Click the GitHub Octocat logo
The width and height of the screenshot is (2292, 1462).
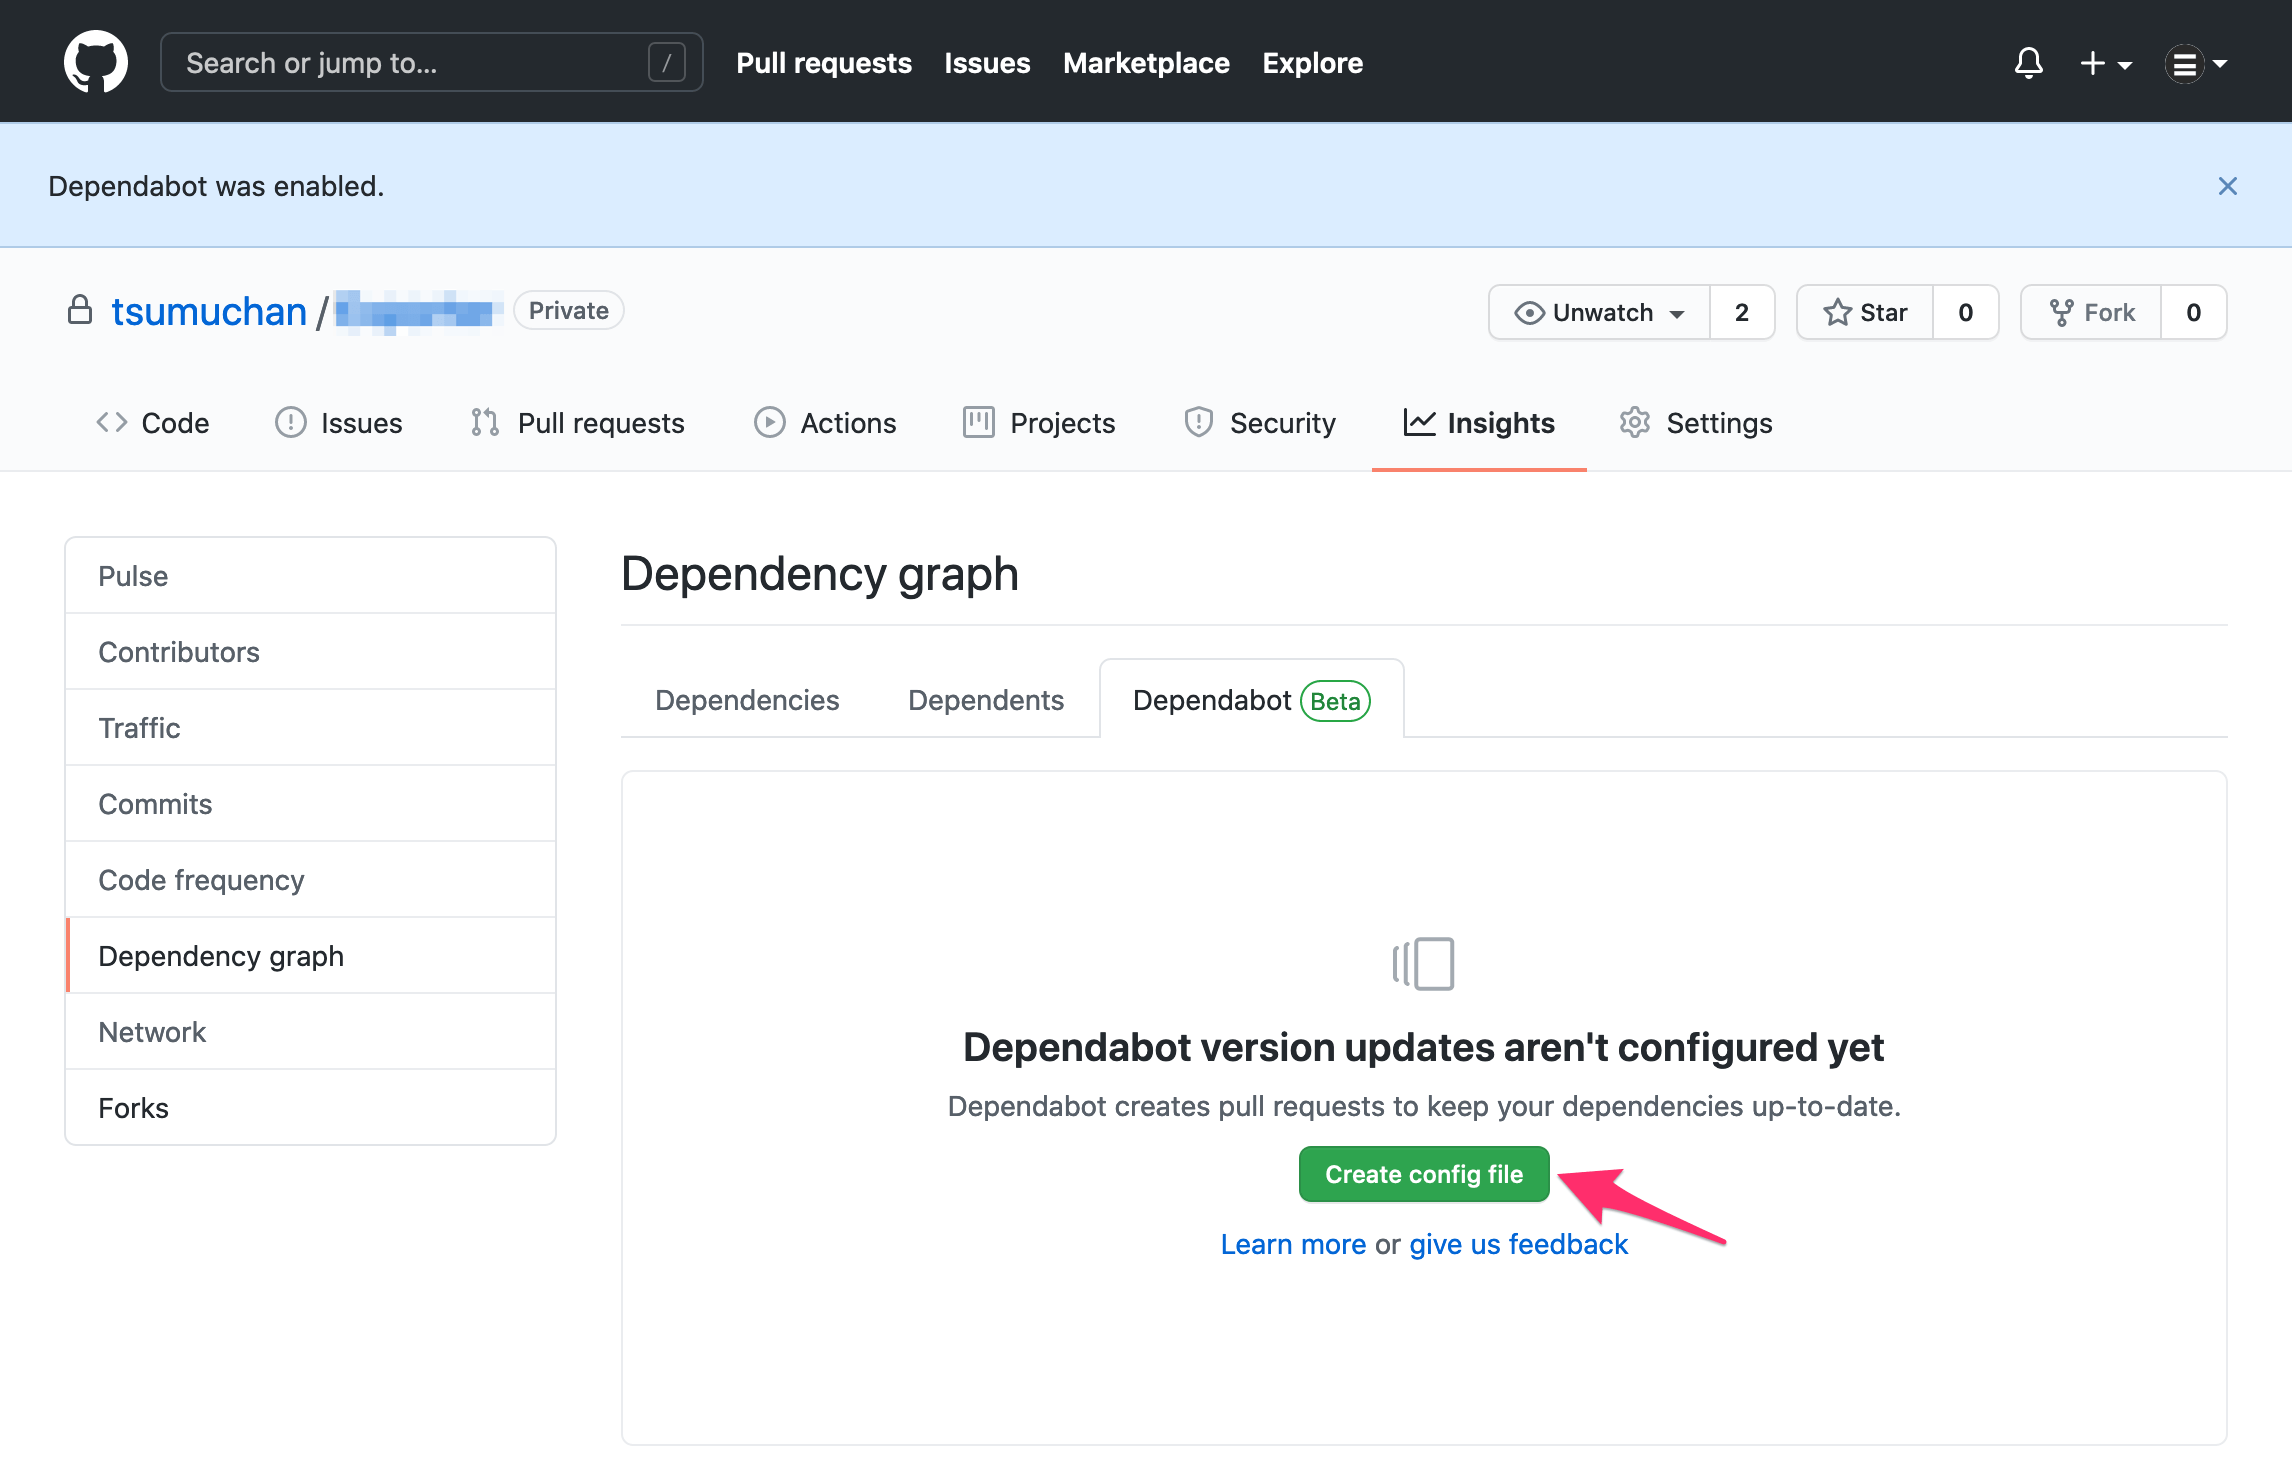click(96, 62)
